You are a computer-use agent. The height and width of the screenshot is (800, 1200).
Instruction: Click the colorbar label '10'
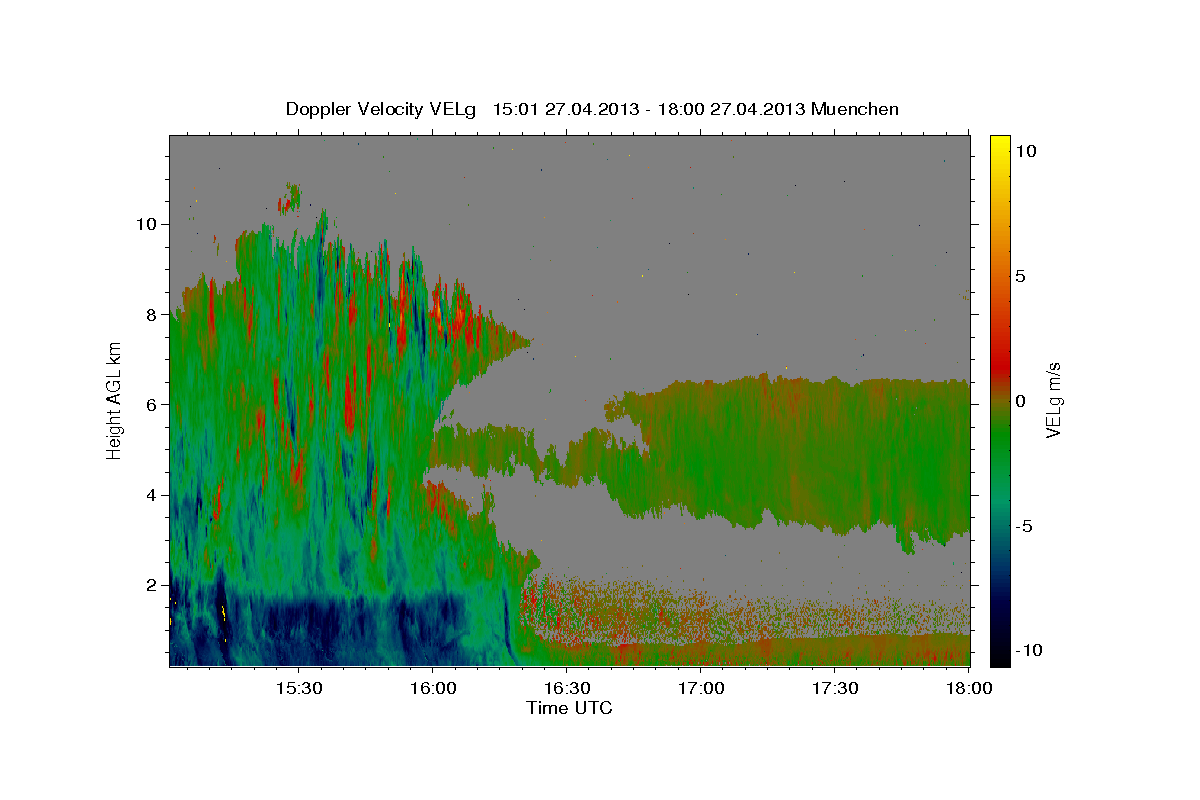(x=1025, y=151)
